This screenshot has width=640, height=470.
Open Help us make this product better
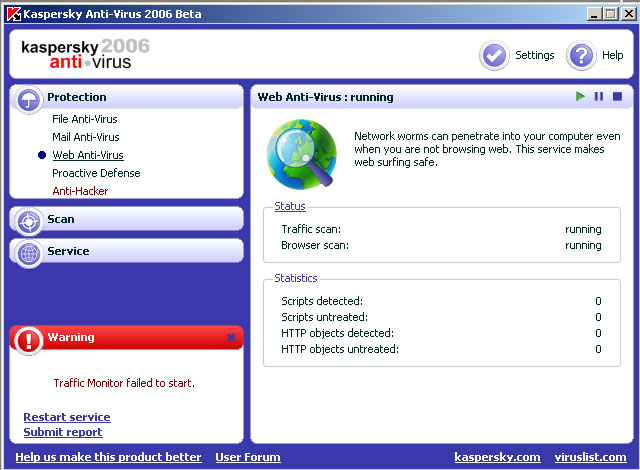point(108,457)
